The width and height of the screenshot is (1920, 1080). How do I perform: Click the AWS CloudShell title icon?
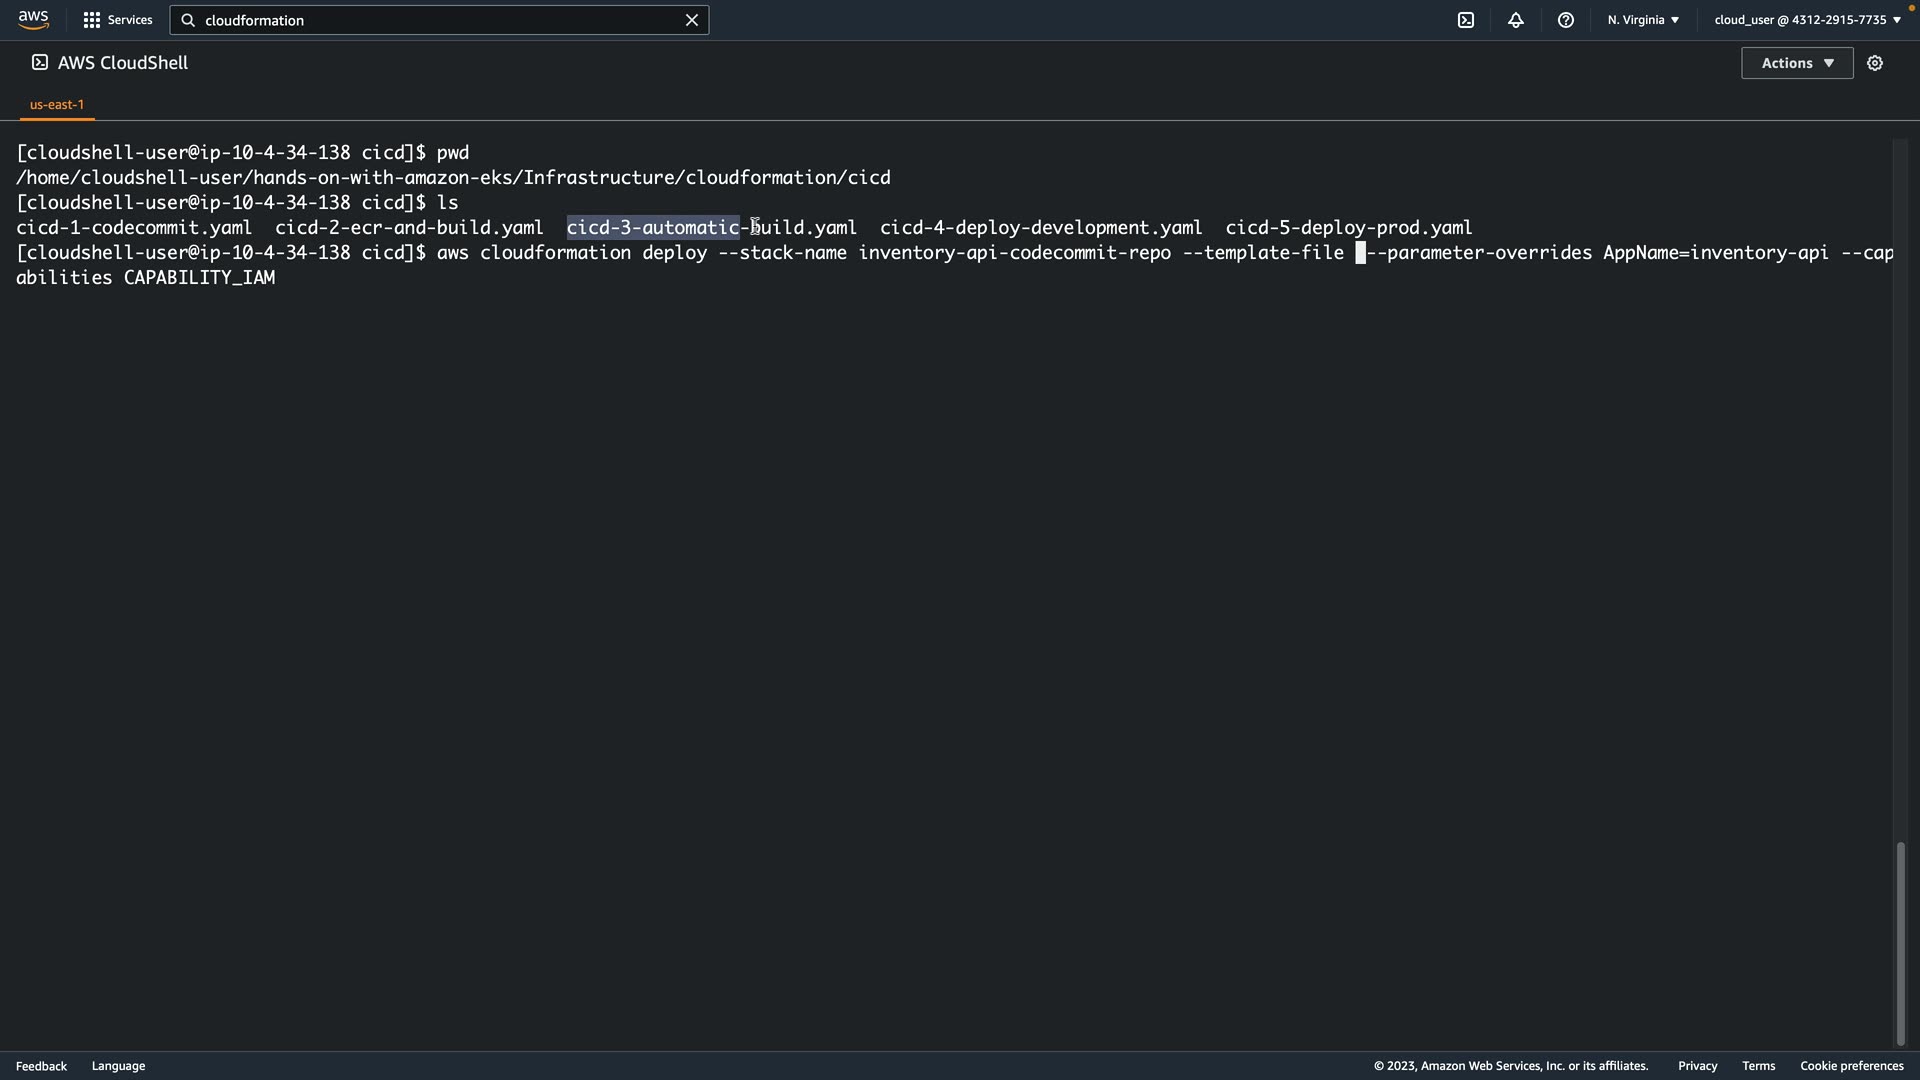[x=39, y=63]
